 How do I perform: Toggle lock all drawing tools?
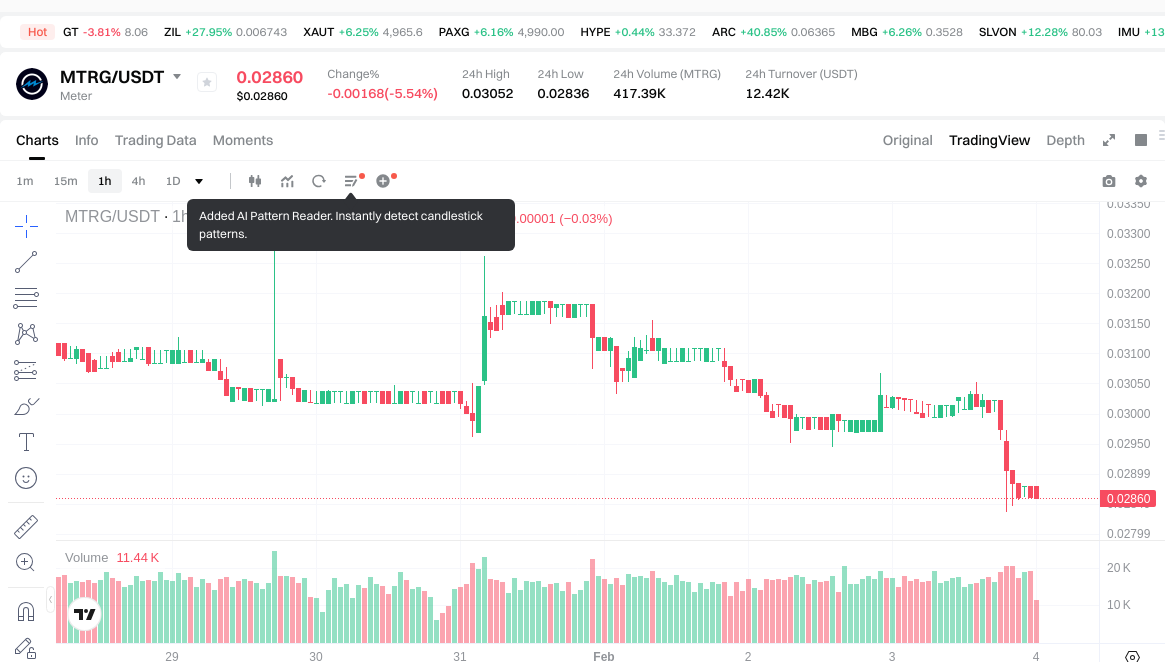[x=26, y=648]
